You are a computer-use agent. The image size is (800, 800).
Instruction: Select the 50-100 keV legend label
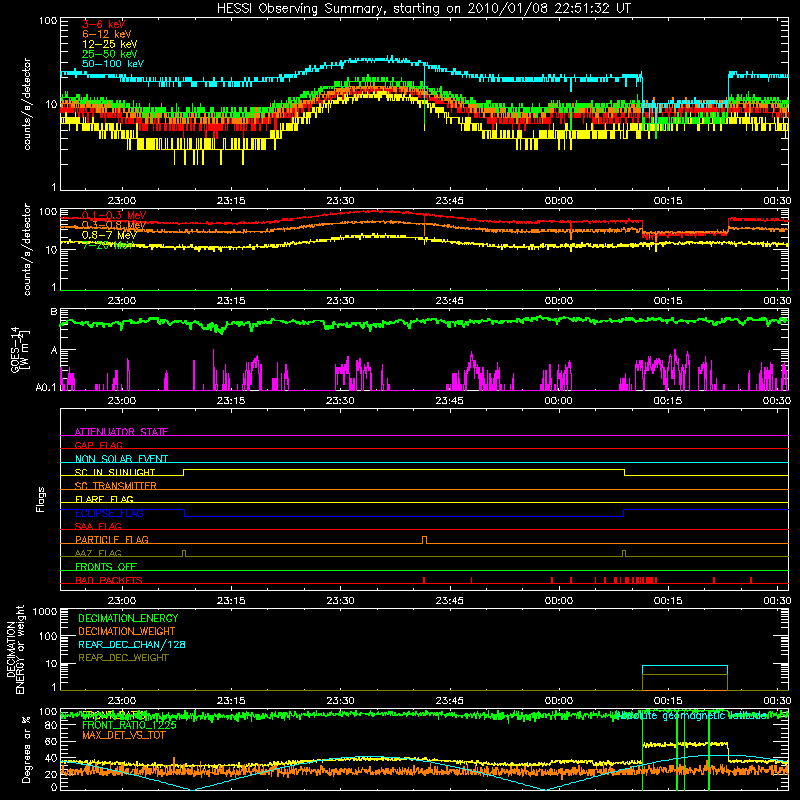tap(113, 64)
